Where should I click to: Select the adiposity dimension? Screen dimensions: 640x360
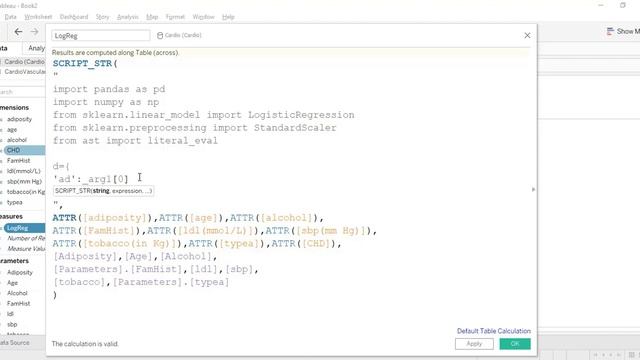[19, 119]
